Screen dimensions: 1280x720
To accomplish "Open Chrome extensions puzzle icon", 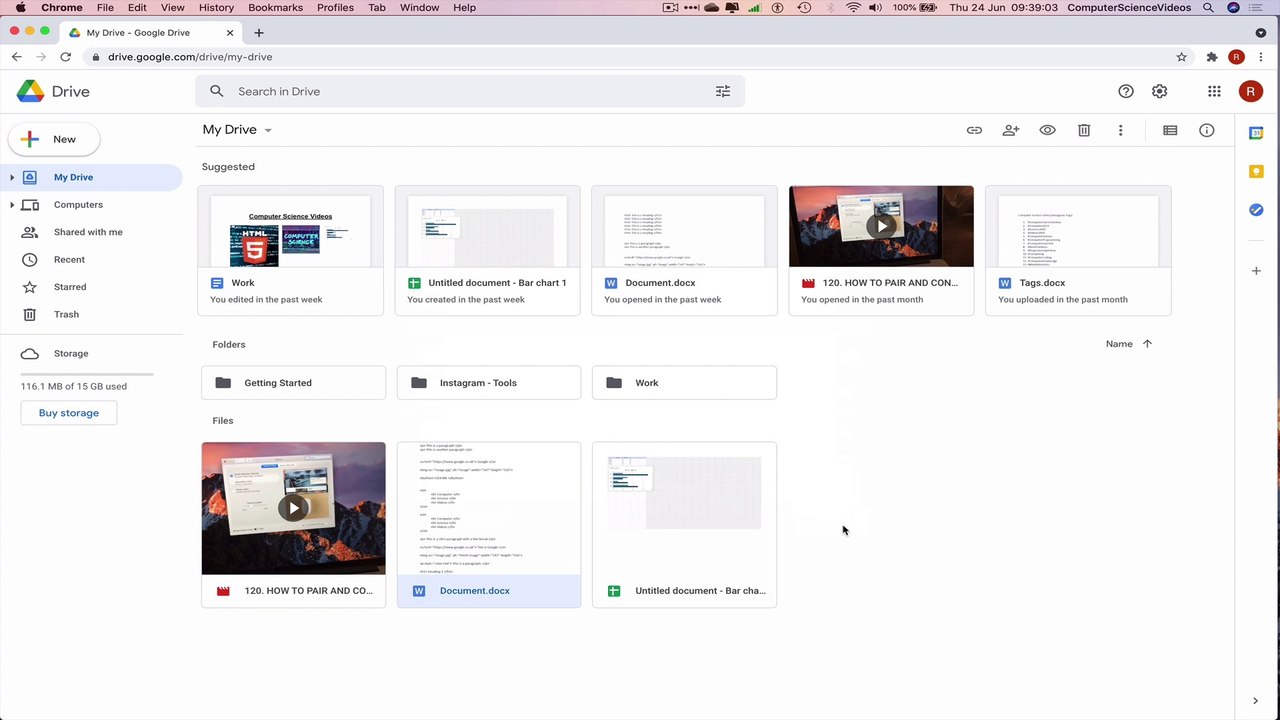I will [1212, 57].
